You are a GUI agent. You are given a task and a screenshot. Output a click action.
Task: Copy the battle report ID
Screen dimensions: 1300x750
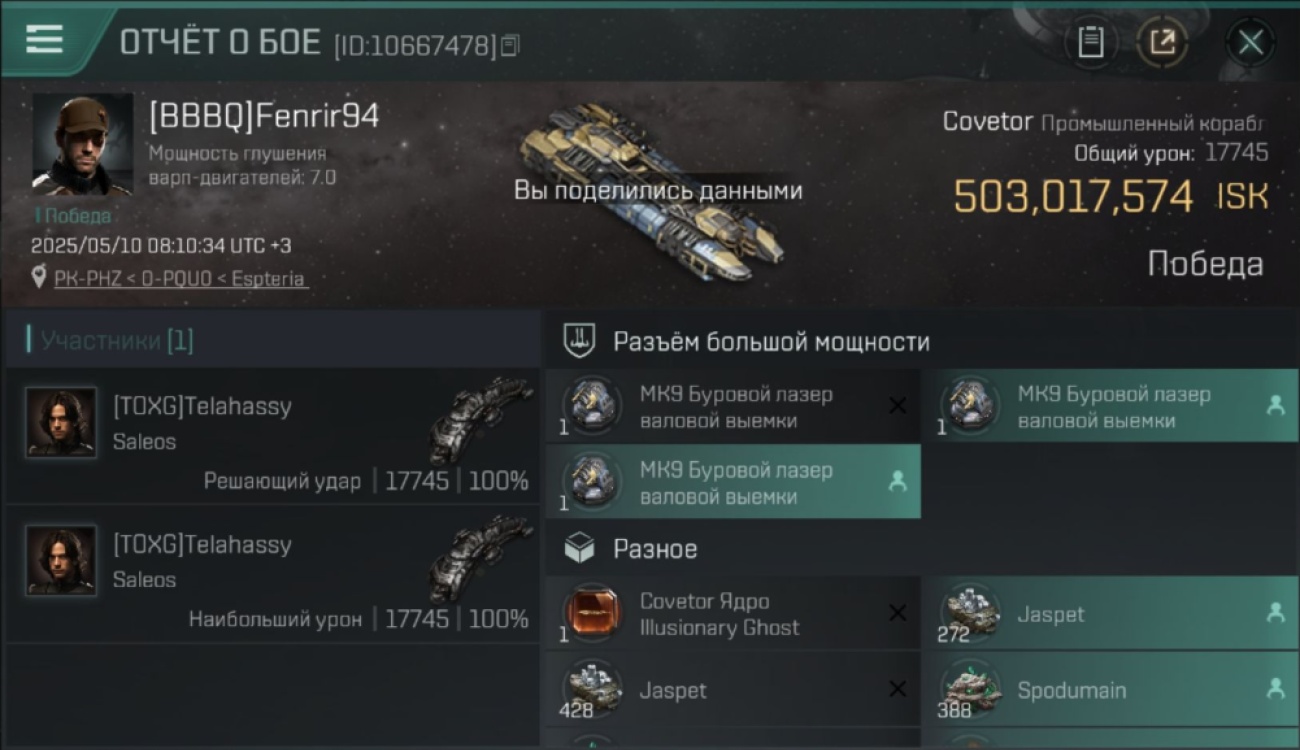[x=510, y=45]
